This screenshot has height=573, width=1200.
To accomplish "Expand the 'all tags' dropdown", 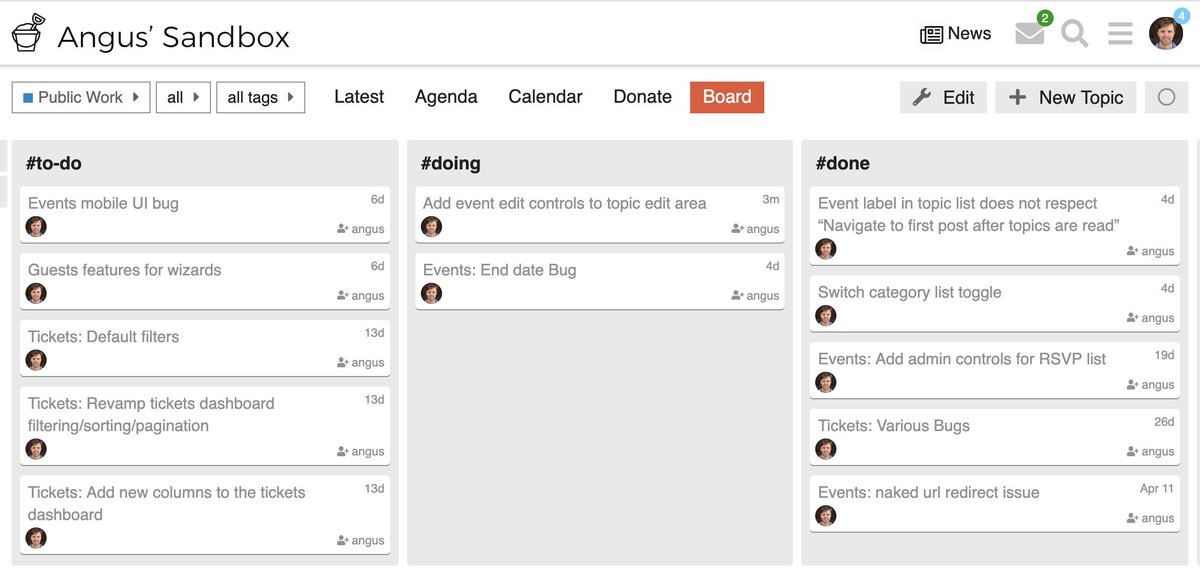I will pos(260,97).
